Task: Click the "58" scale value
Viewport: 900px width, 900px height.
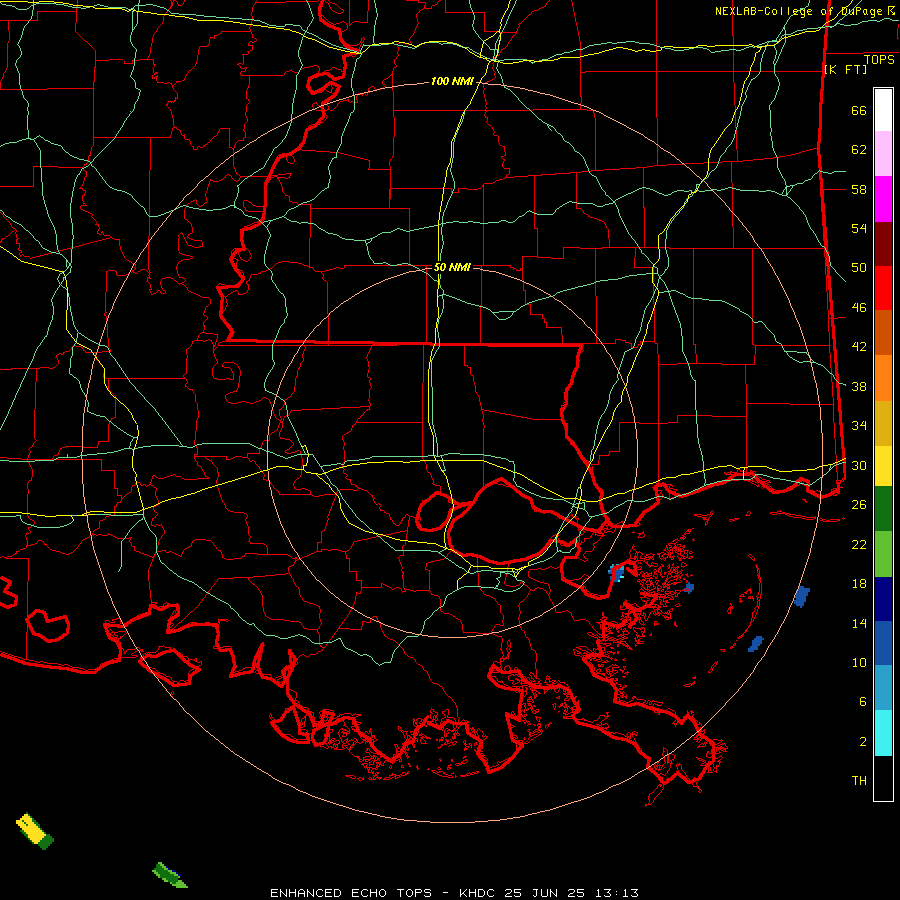Action: coord(859,189)
